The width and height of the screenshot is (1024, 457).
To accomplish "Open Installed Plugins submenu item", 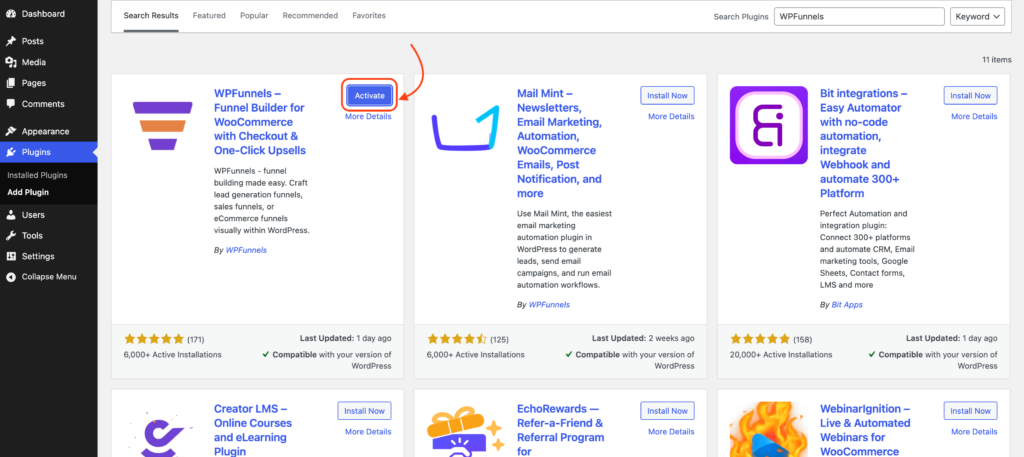I will (37, 176).
